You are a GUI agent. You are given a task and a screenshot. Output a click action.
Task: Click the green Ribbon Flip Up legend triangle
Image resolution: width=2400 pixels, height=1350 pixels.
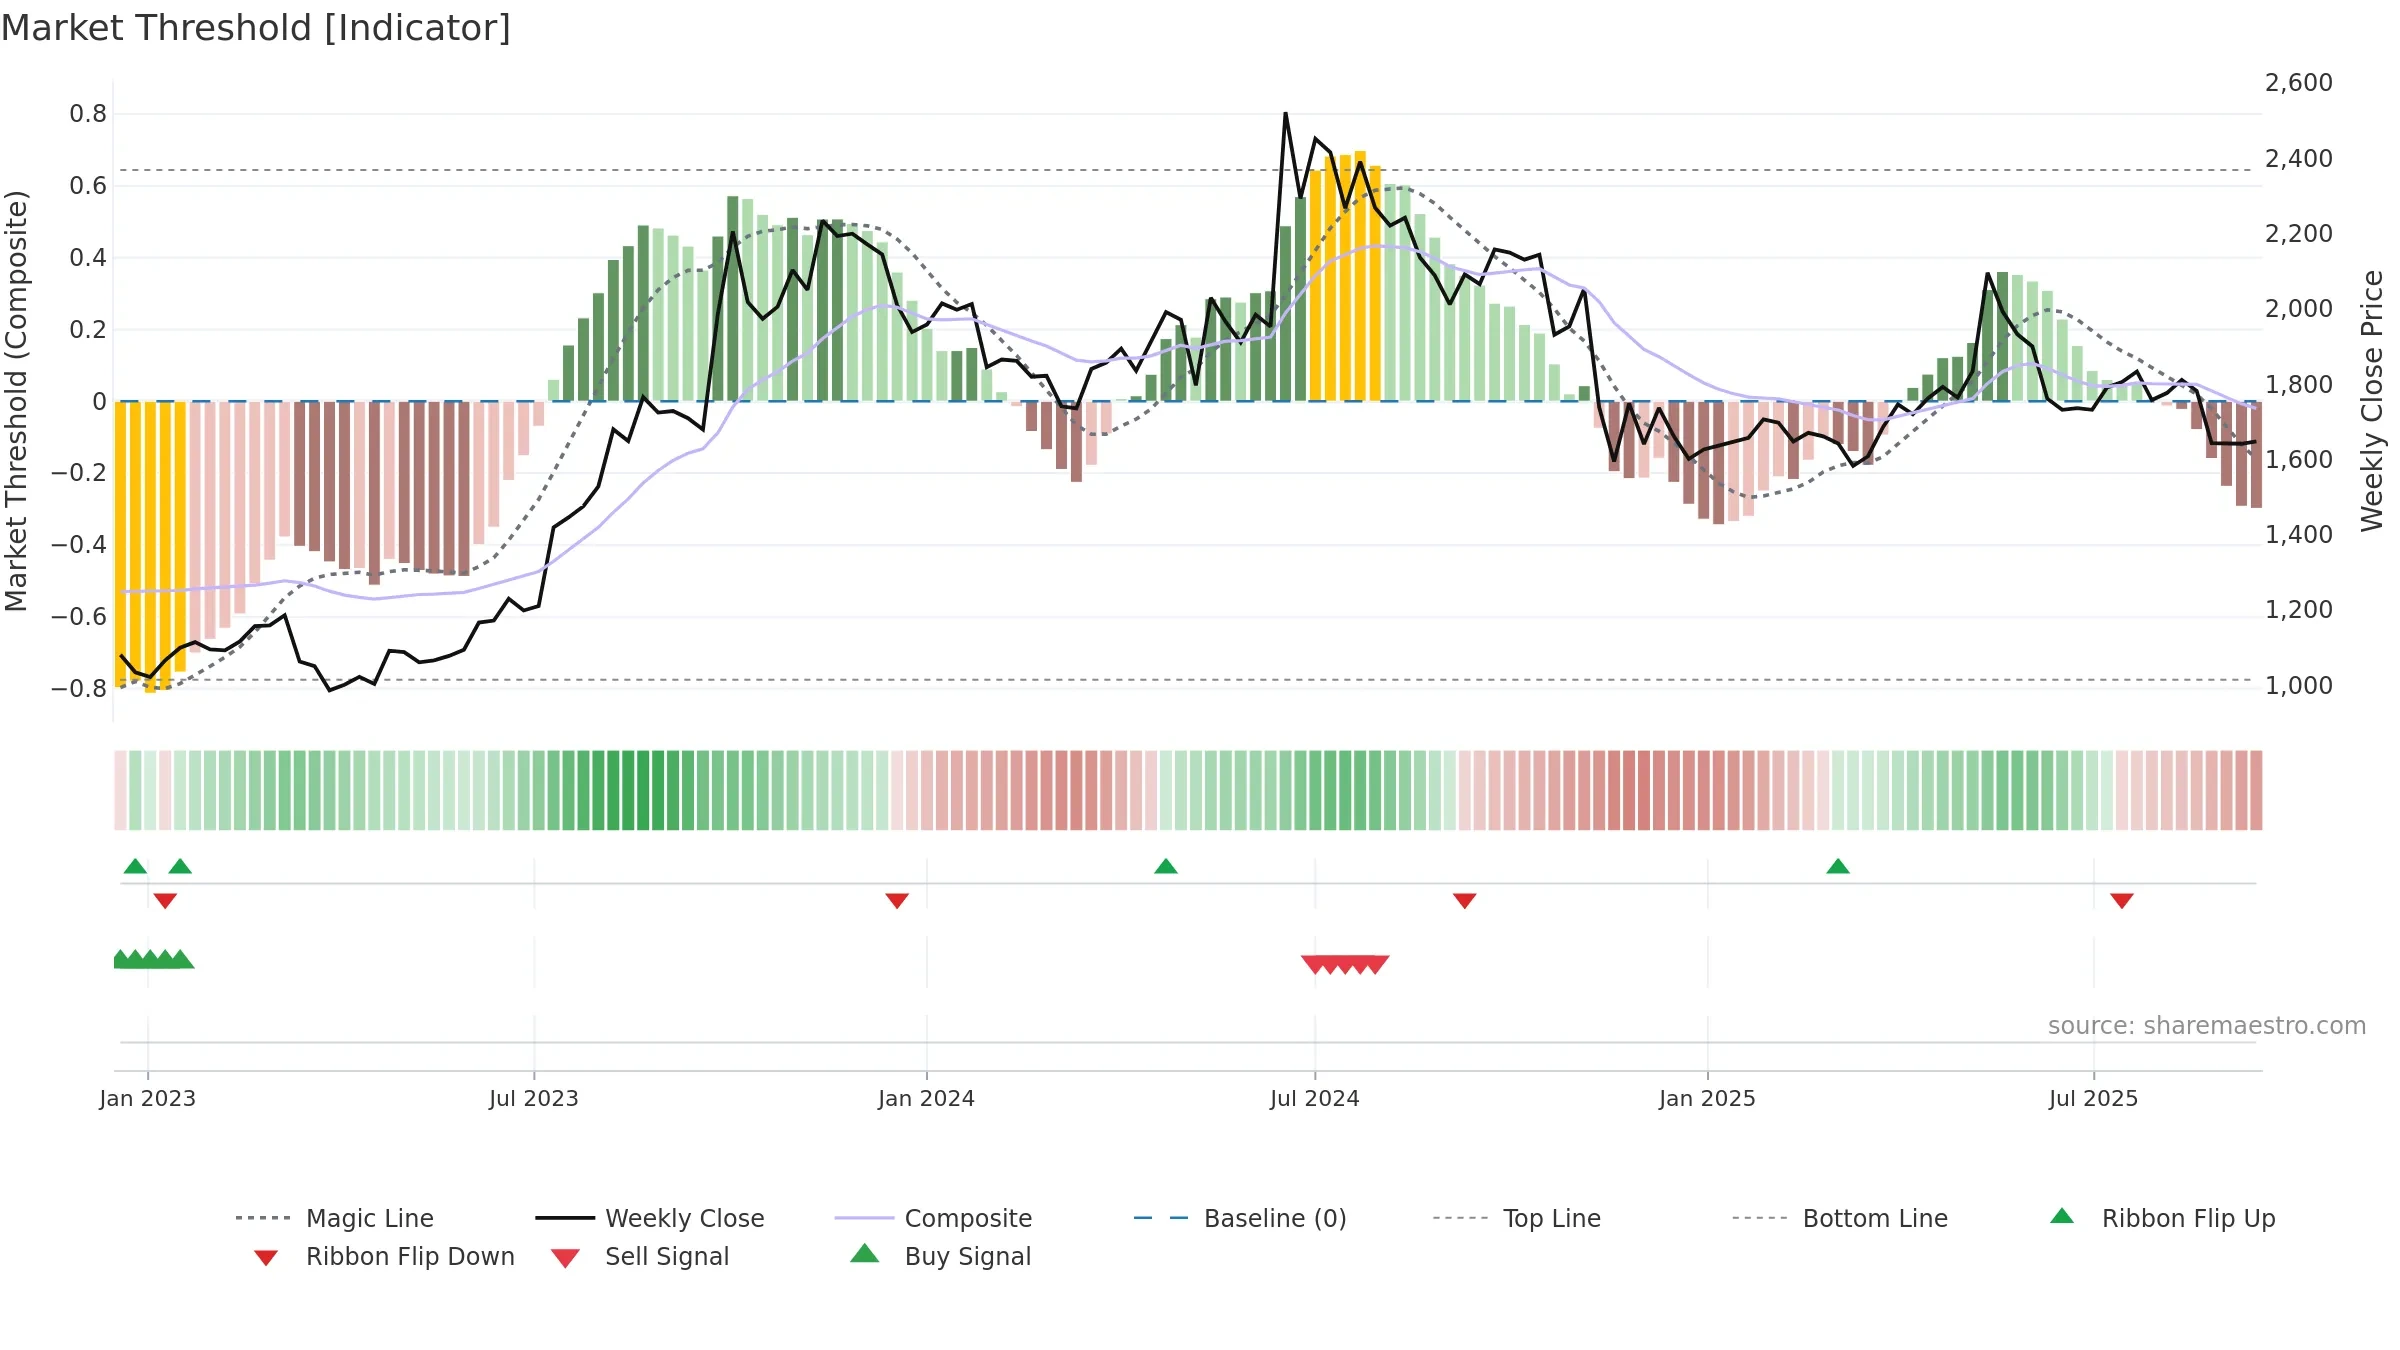[2062, 1216]
